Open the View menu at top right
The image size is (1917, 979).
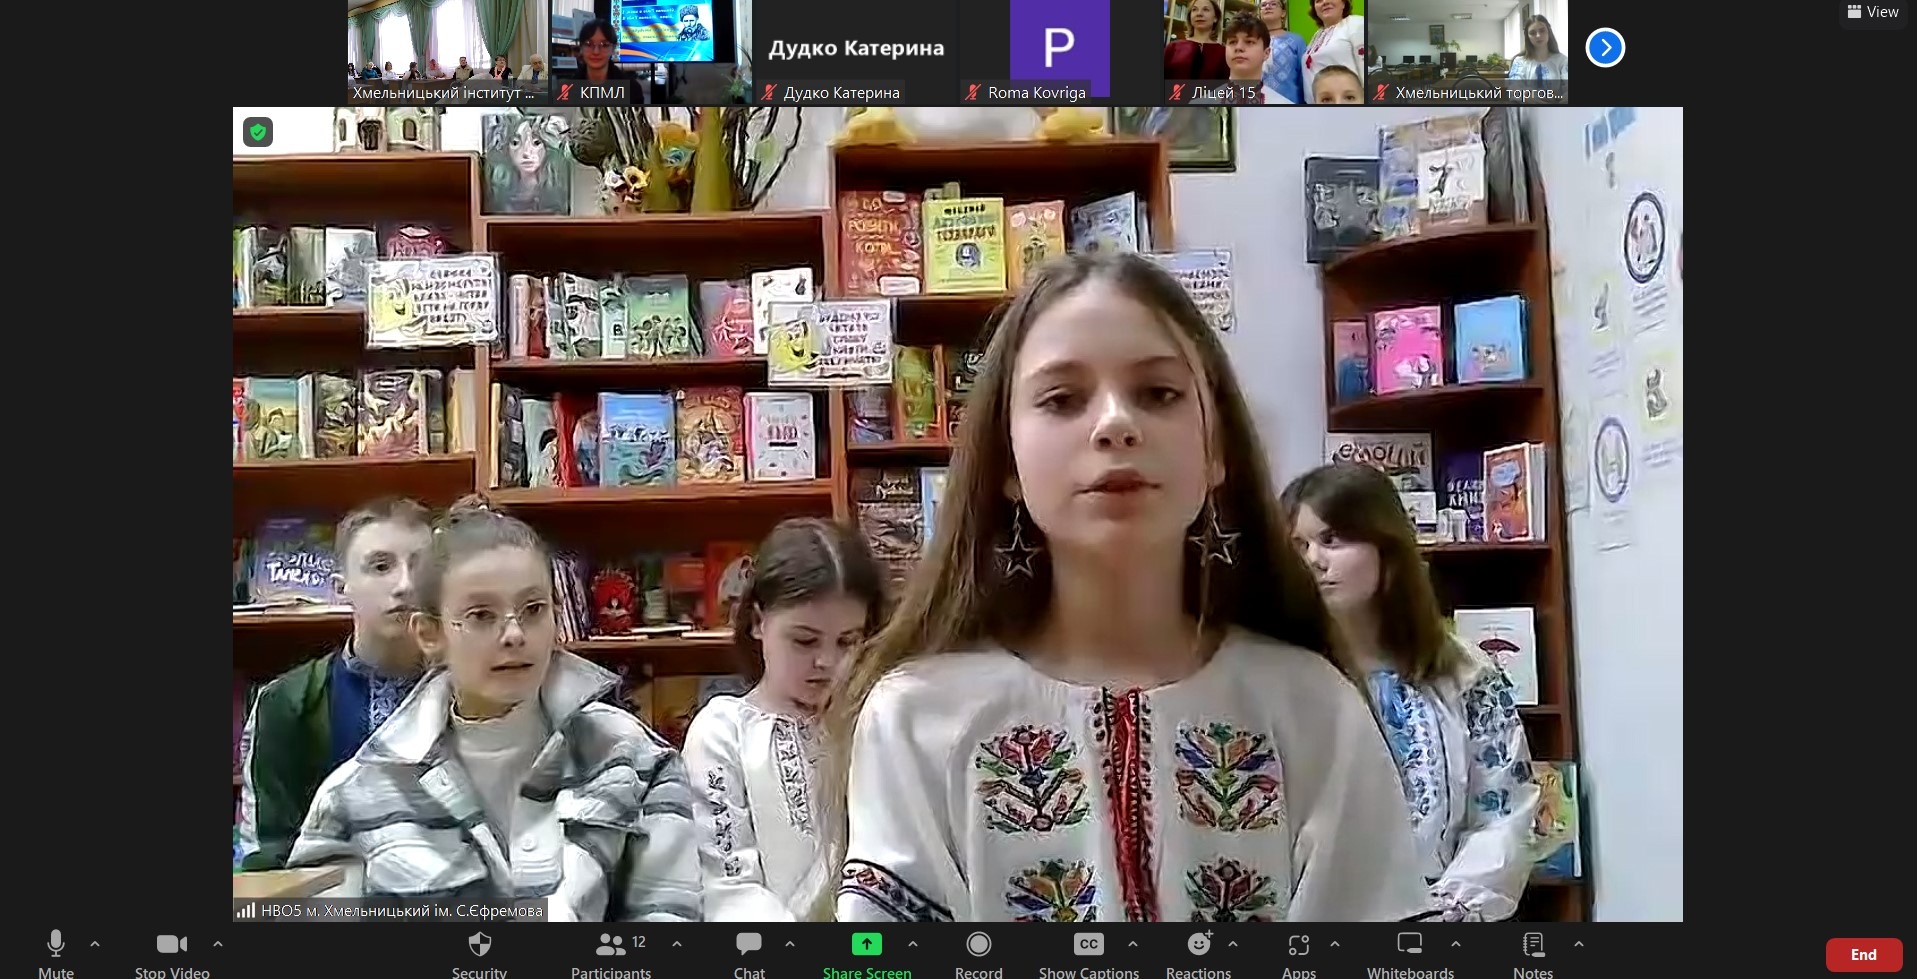pos(1873,12)
